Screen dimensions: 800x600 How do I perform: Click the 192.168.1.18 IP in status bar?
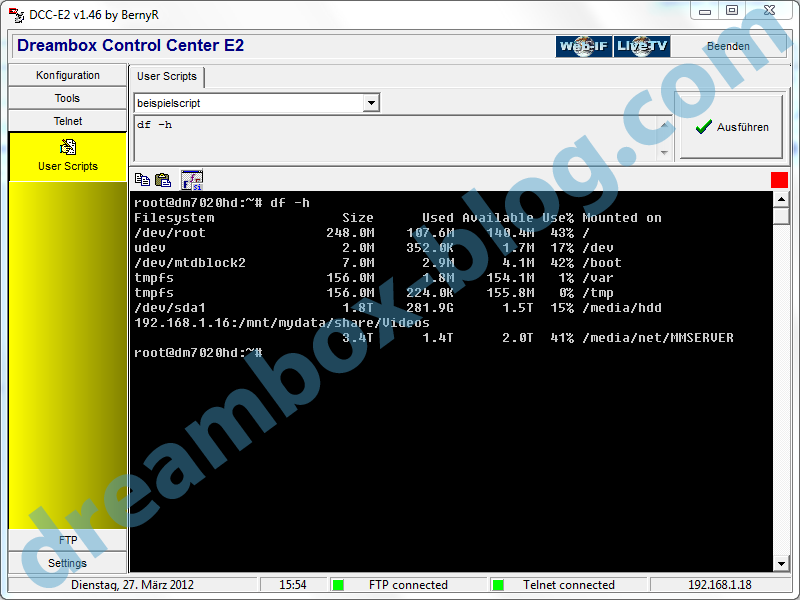(x=719, y=585)
